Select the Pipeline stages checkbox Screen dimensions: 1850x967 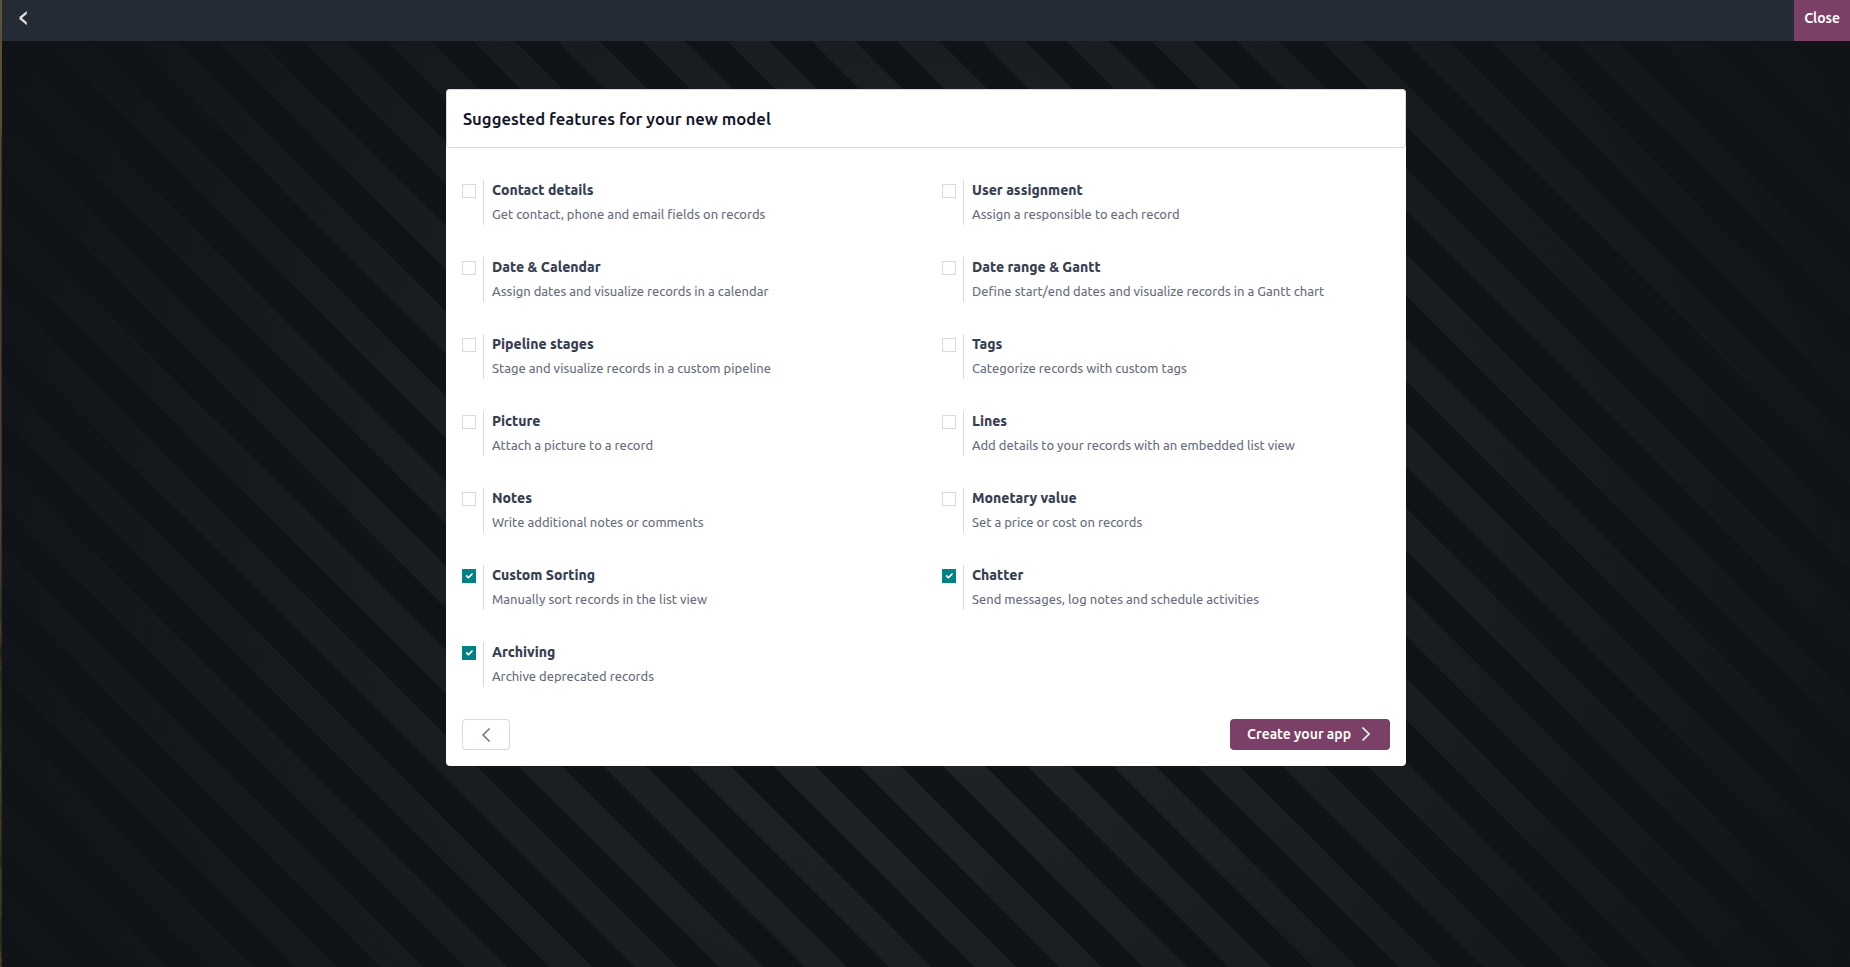469,345
